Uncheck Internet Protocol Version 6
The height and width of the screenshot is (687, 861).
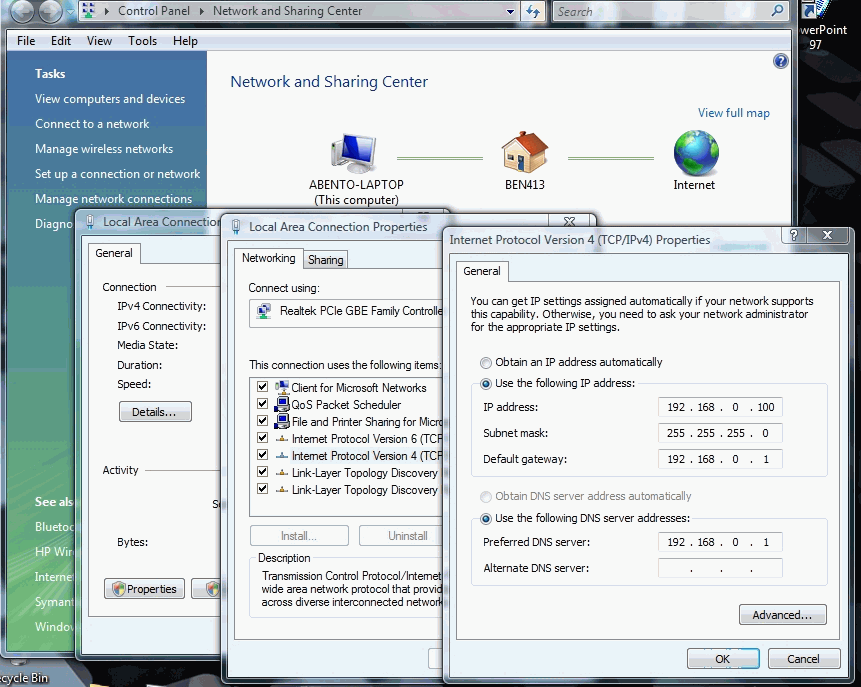pyautogui.click(x=263, y=439)
